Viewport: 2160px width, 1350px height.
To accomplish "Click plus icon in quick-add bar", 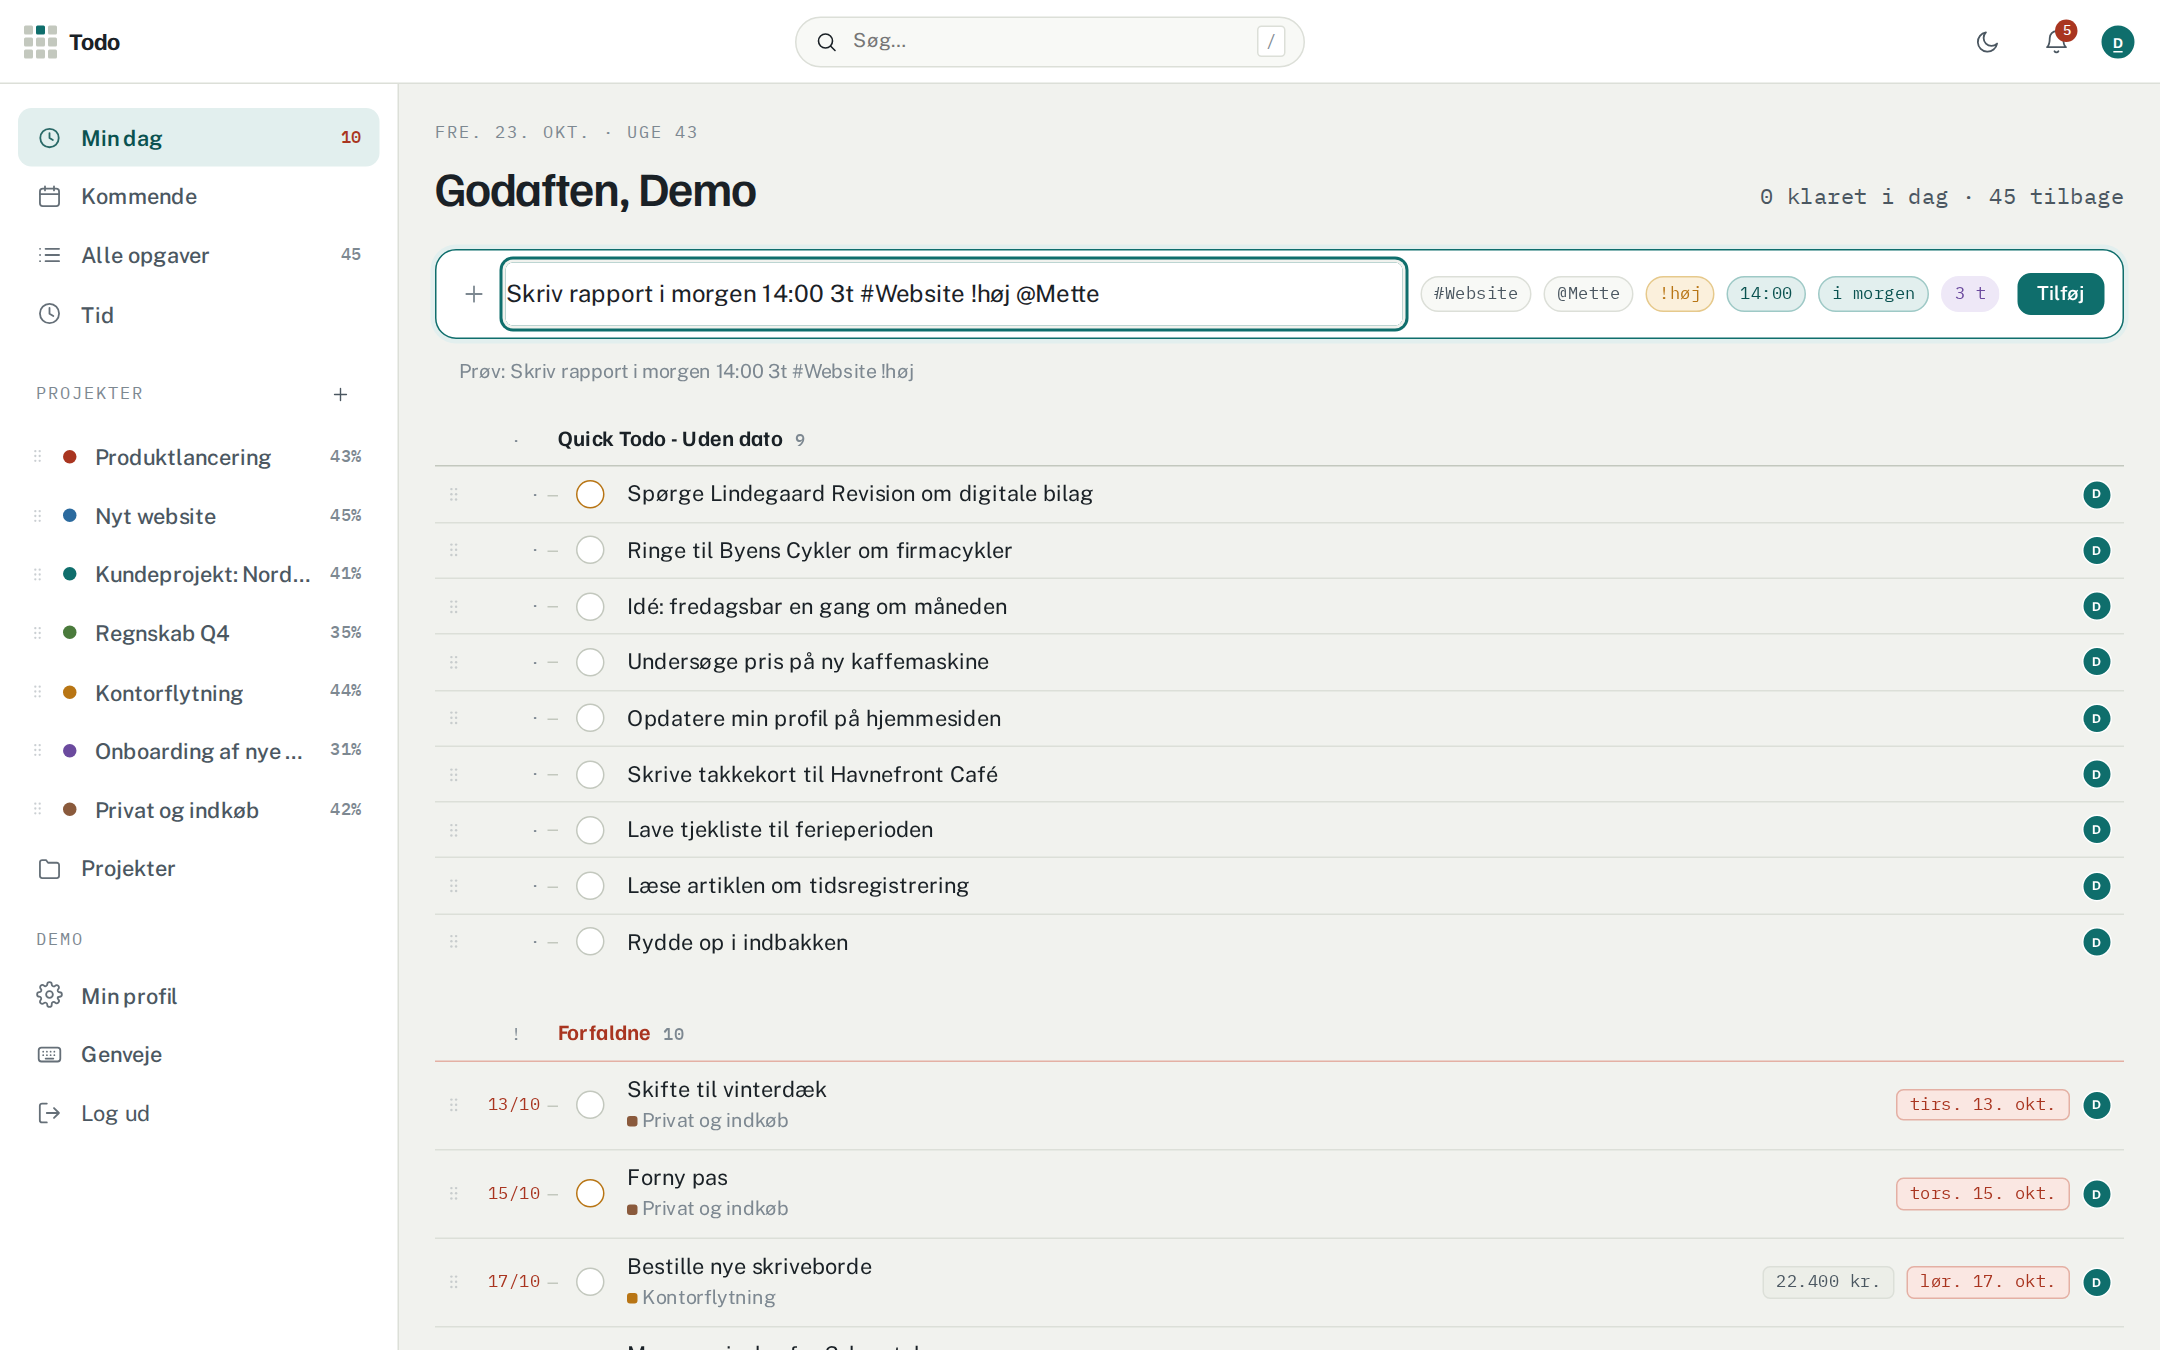I will 474,294.
